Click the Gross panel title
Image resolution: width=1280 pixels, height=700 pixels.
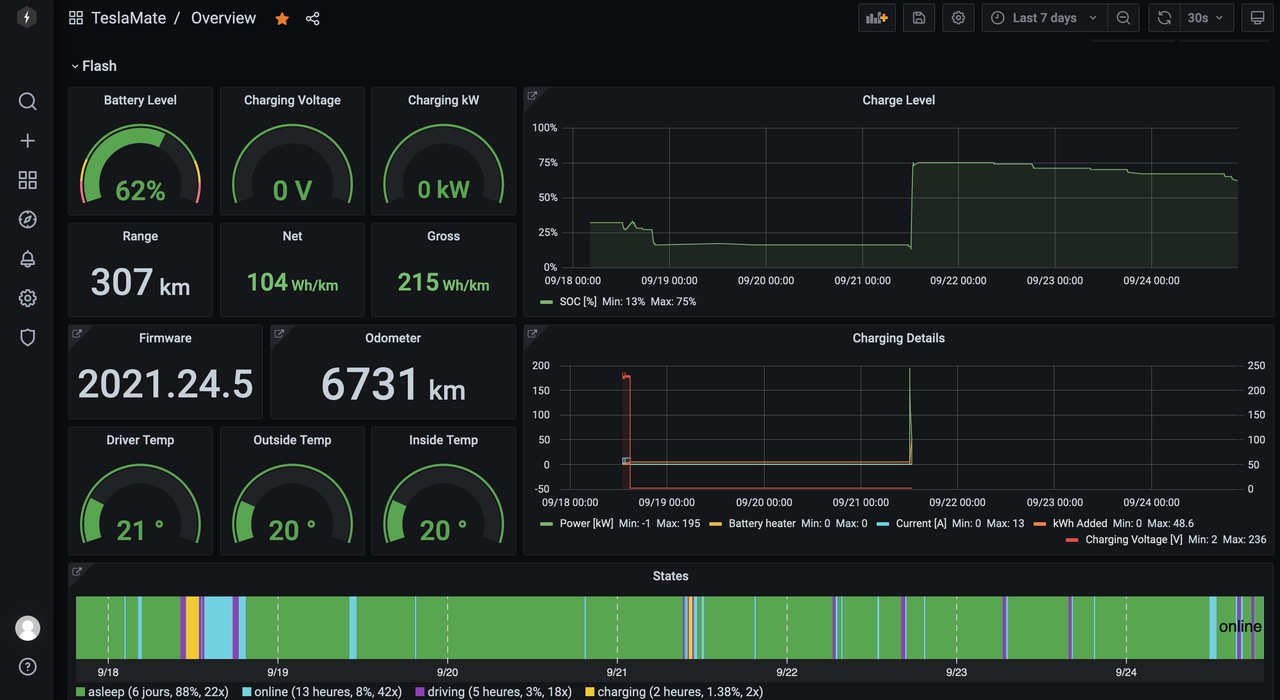(443, 236)
